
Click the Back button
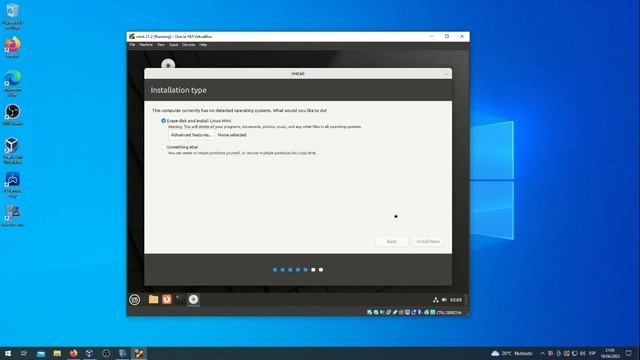pyautogui.click(x=391, y=242)
